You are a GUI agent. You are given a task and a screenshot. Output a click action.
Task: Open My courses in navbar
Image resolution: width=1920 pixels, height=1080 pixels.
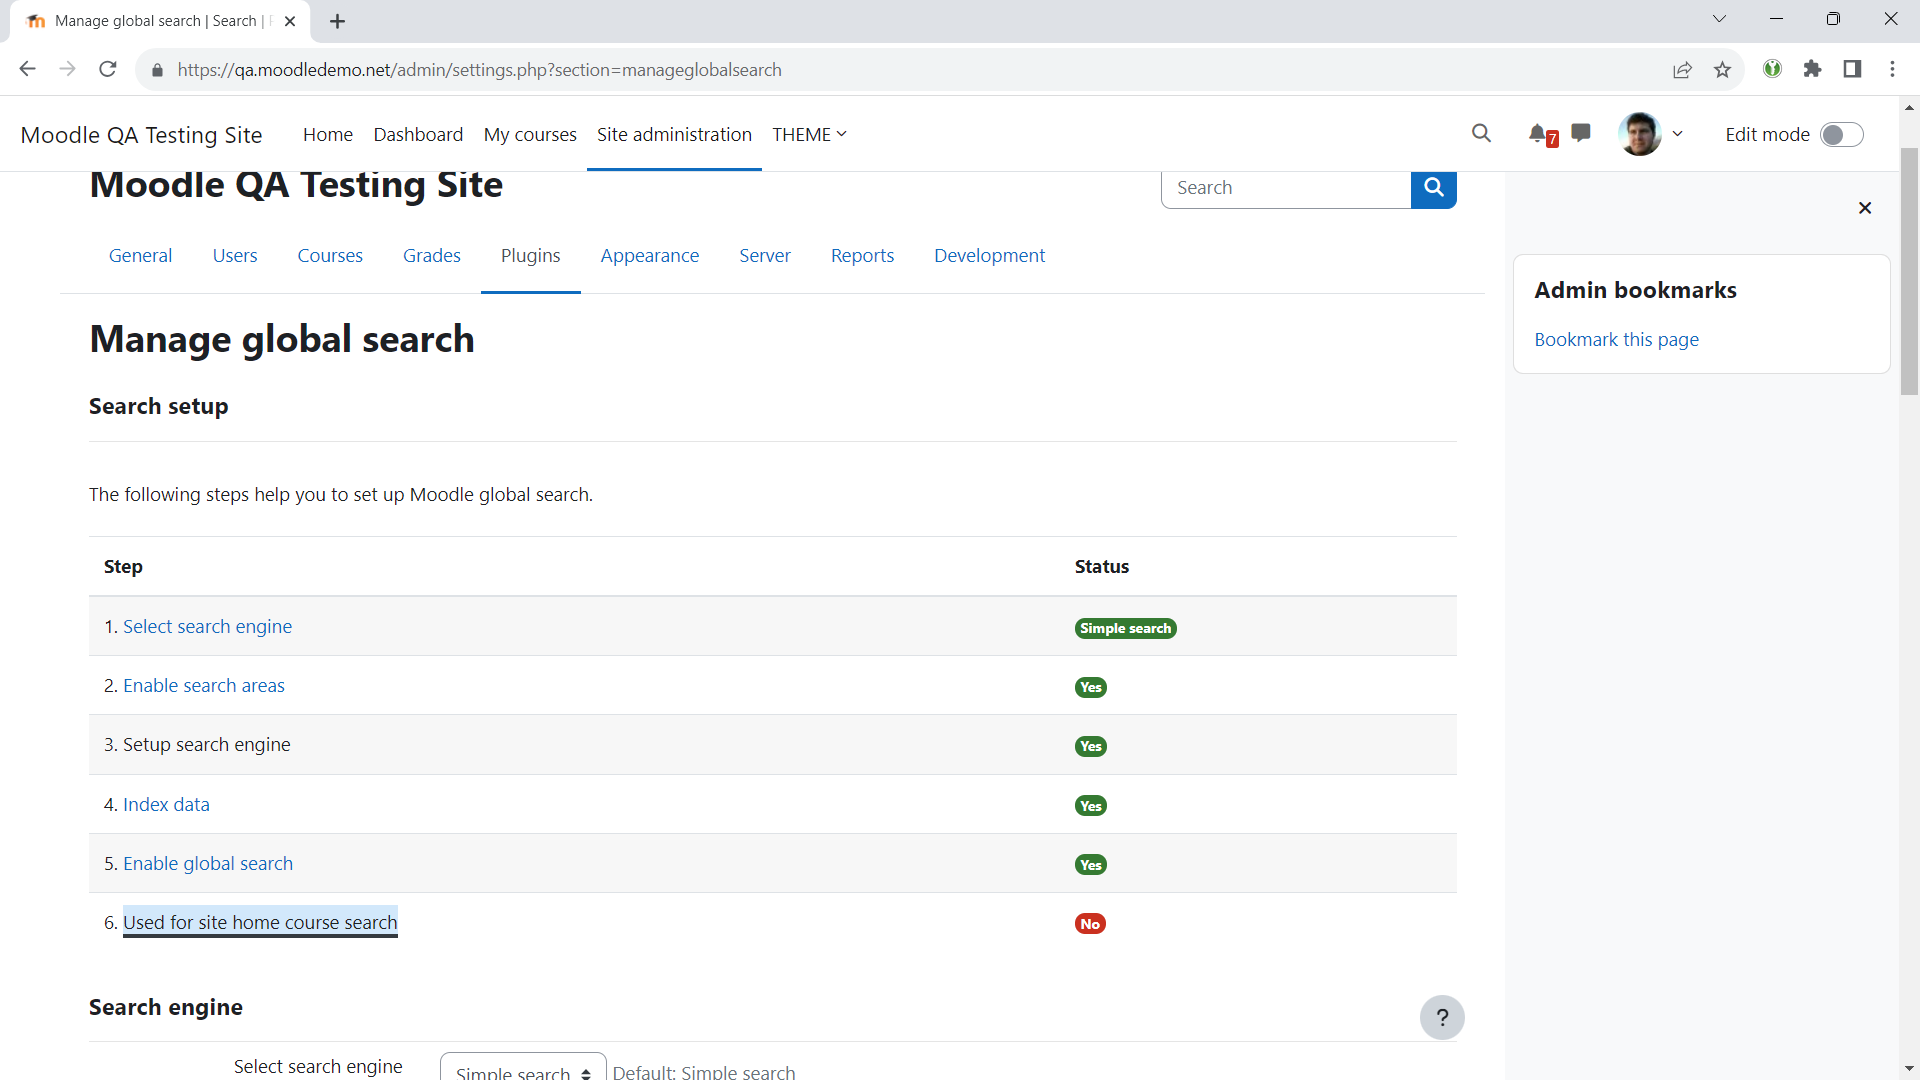point(530,134)
